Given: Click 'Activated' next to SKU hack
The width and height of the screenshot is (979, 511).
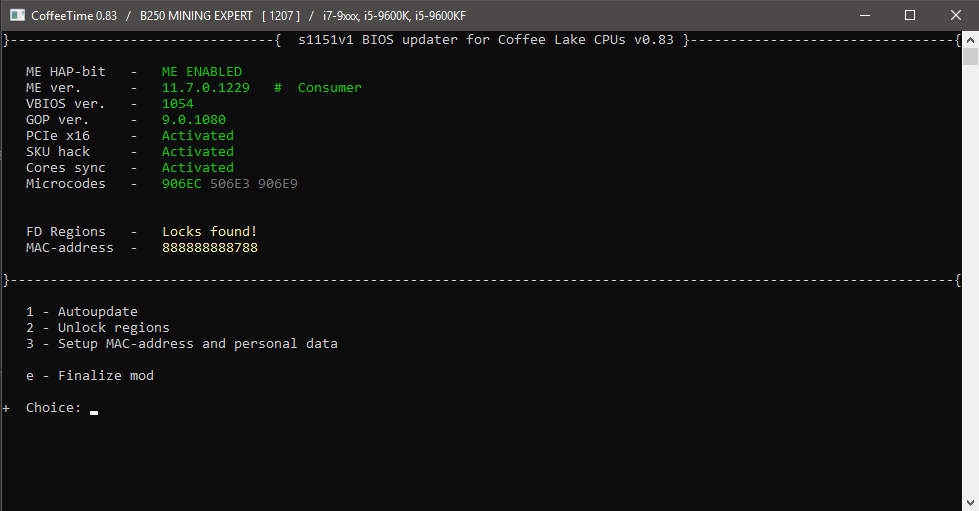Looking at the screenshot, I should (198, 152).
